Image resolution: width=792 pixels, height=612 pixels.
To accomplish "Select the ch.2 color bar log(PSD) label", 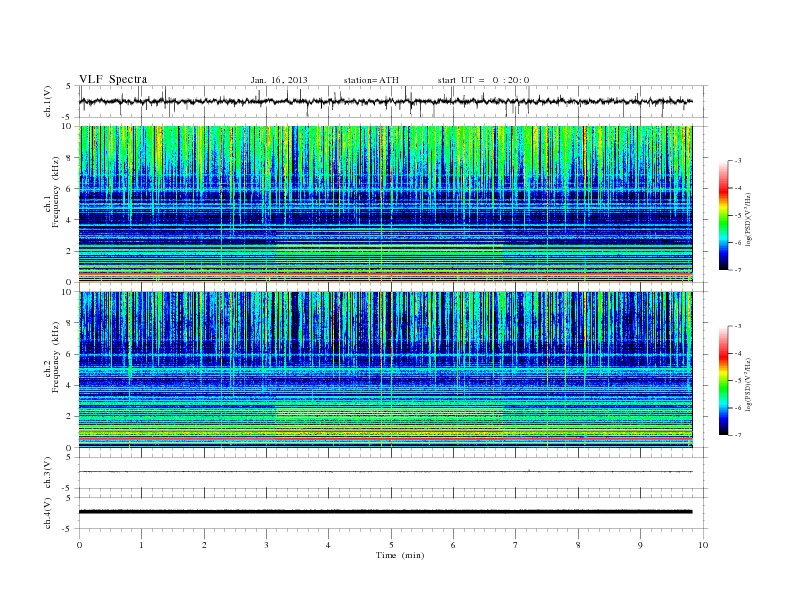I will (x=748, y=384).
